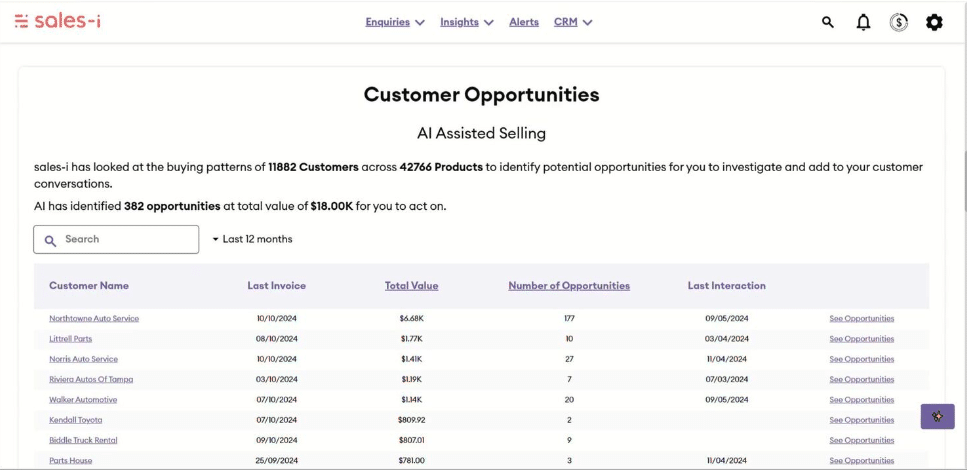Open Walker Automotive customer
The width and height of the screenshot is (967, 470).
(83, 400)
